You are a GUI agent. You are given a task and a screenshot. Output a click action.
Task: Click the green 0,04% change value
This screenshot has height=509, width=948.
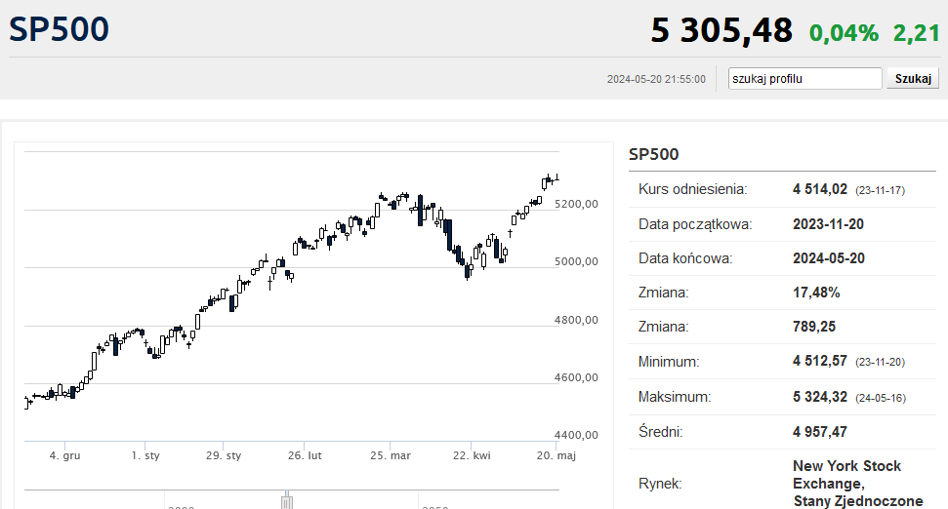pyautogui.click(x=844, y=33)
